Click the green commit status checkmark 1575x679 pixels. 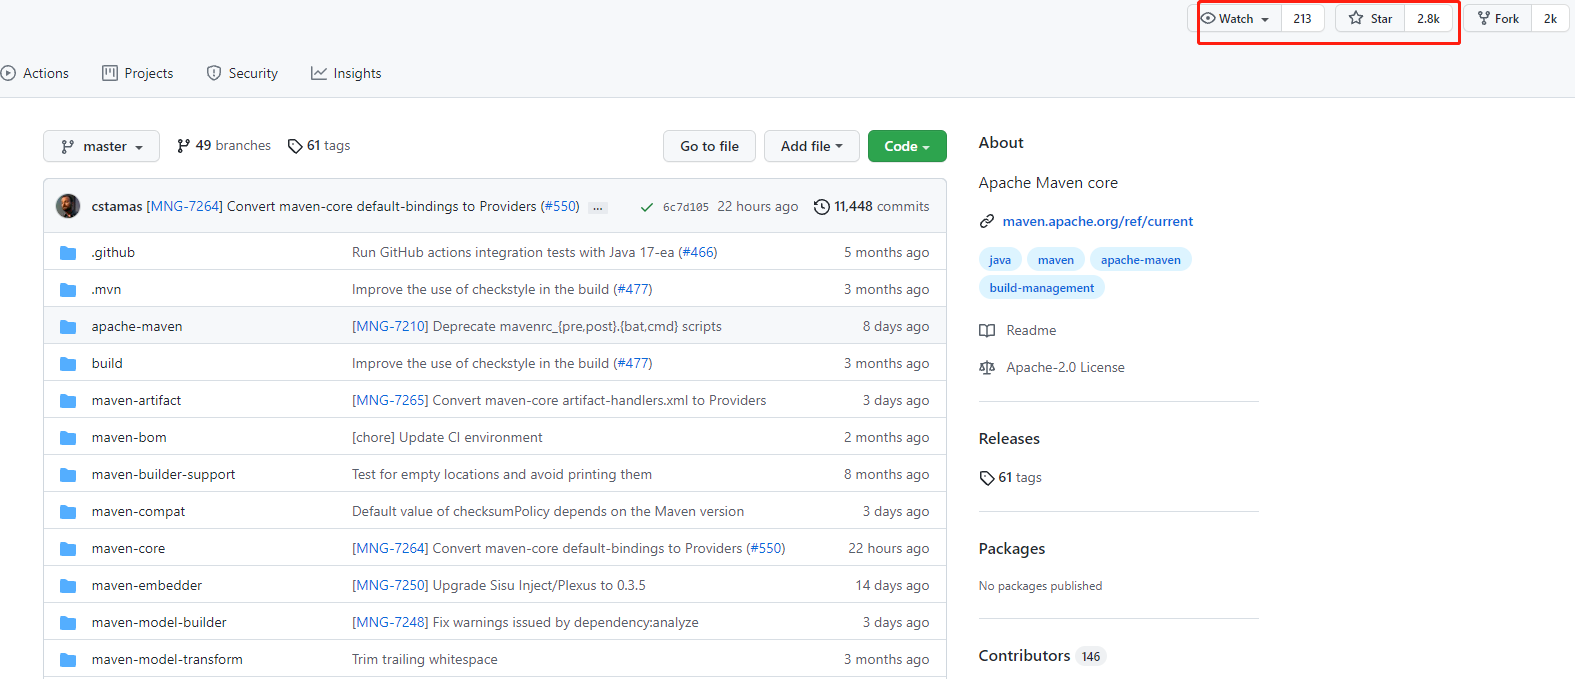click(x=647, y=207)
